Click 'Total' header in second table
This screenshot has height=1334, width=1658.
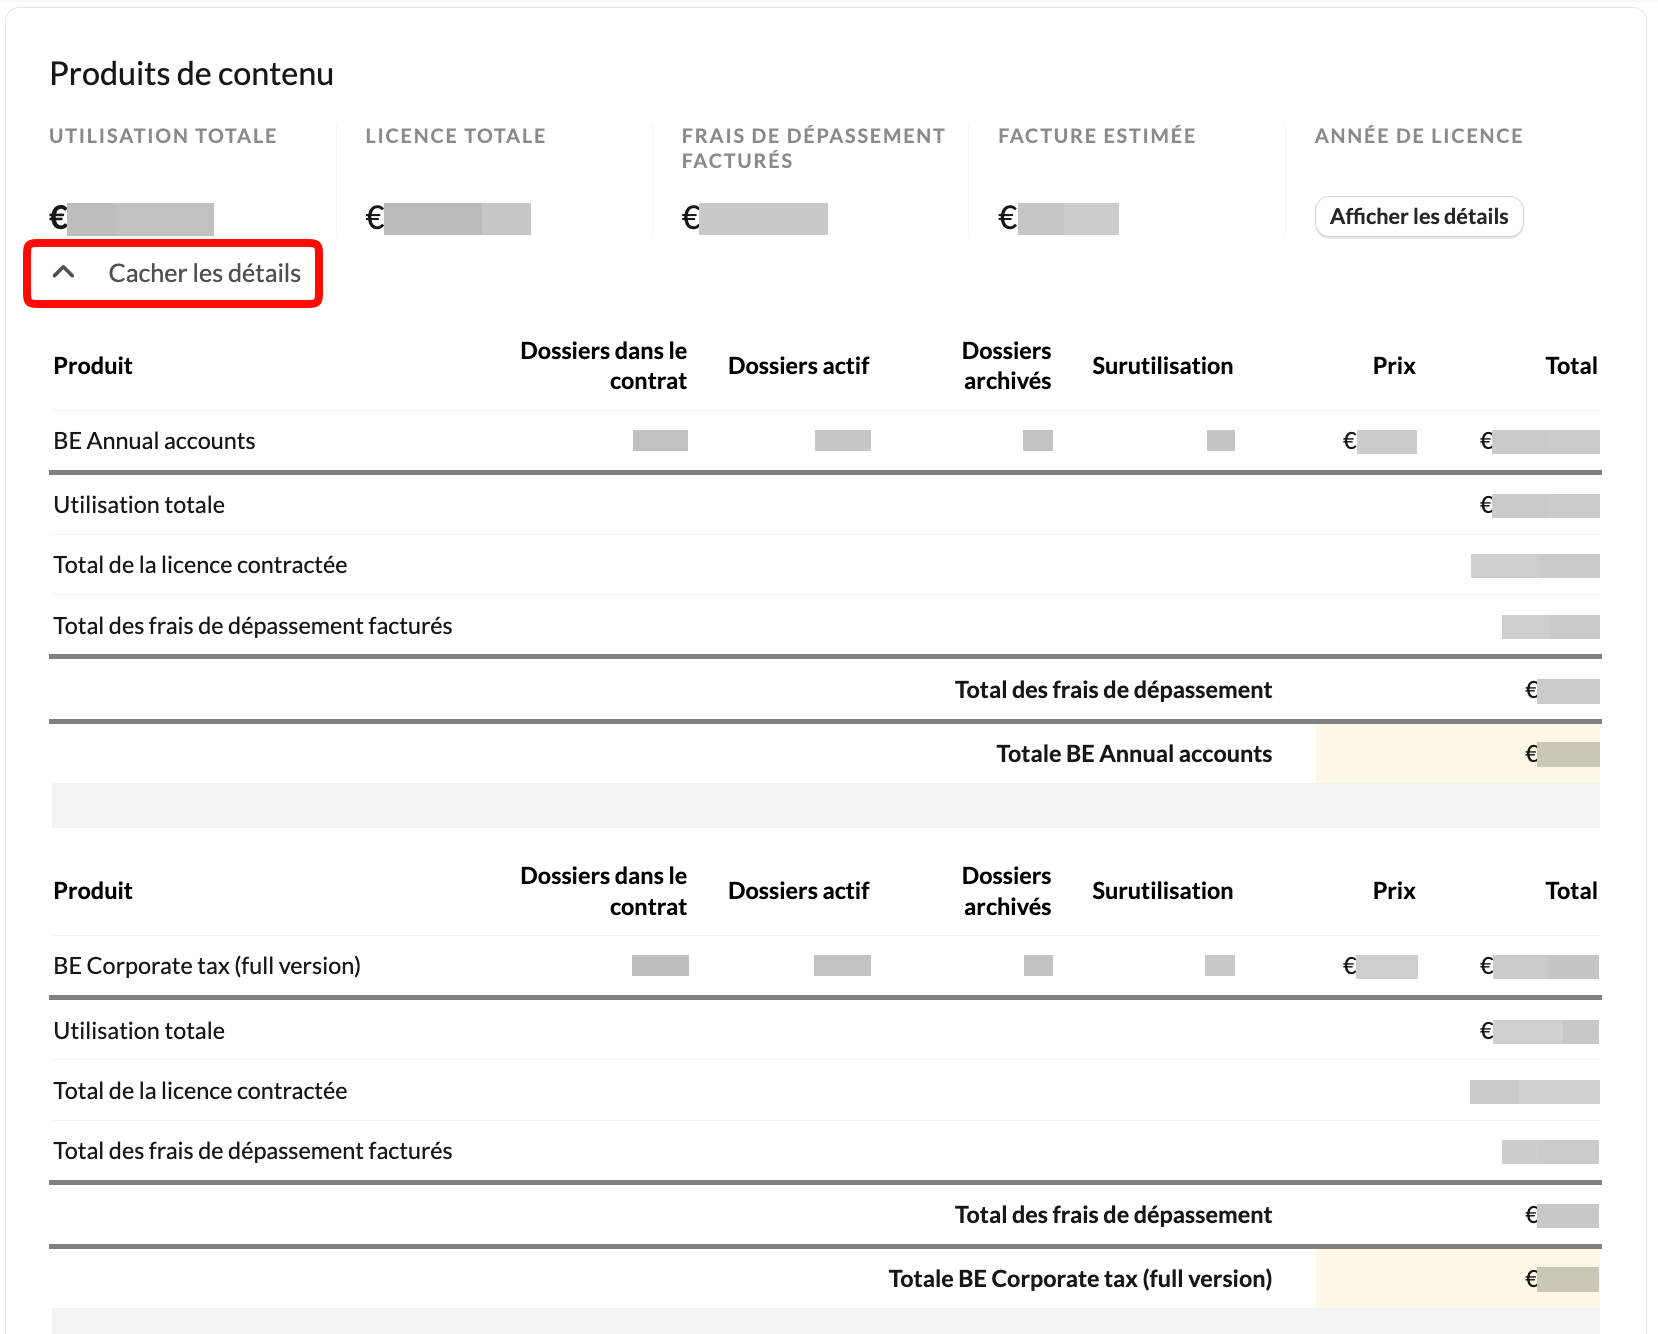click(x=1571, y=891)
